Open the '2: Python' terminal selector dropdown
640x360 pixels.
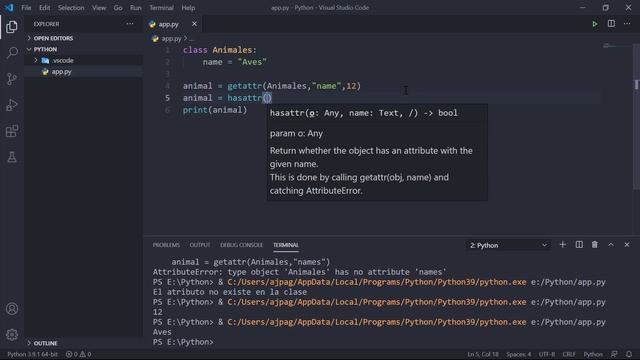click(x=508, y=245)
